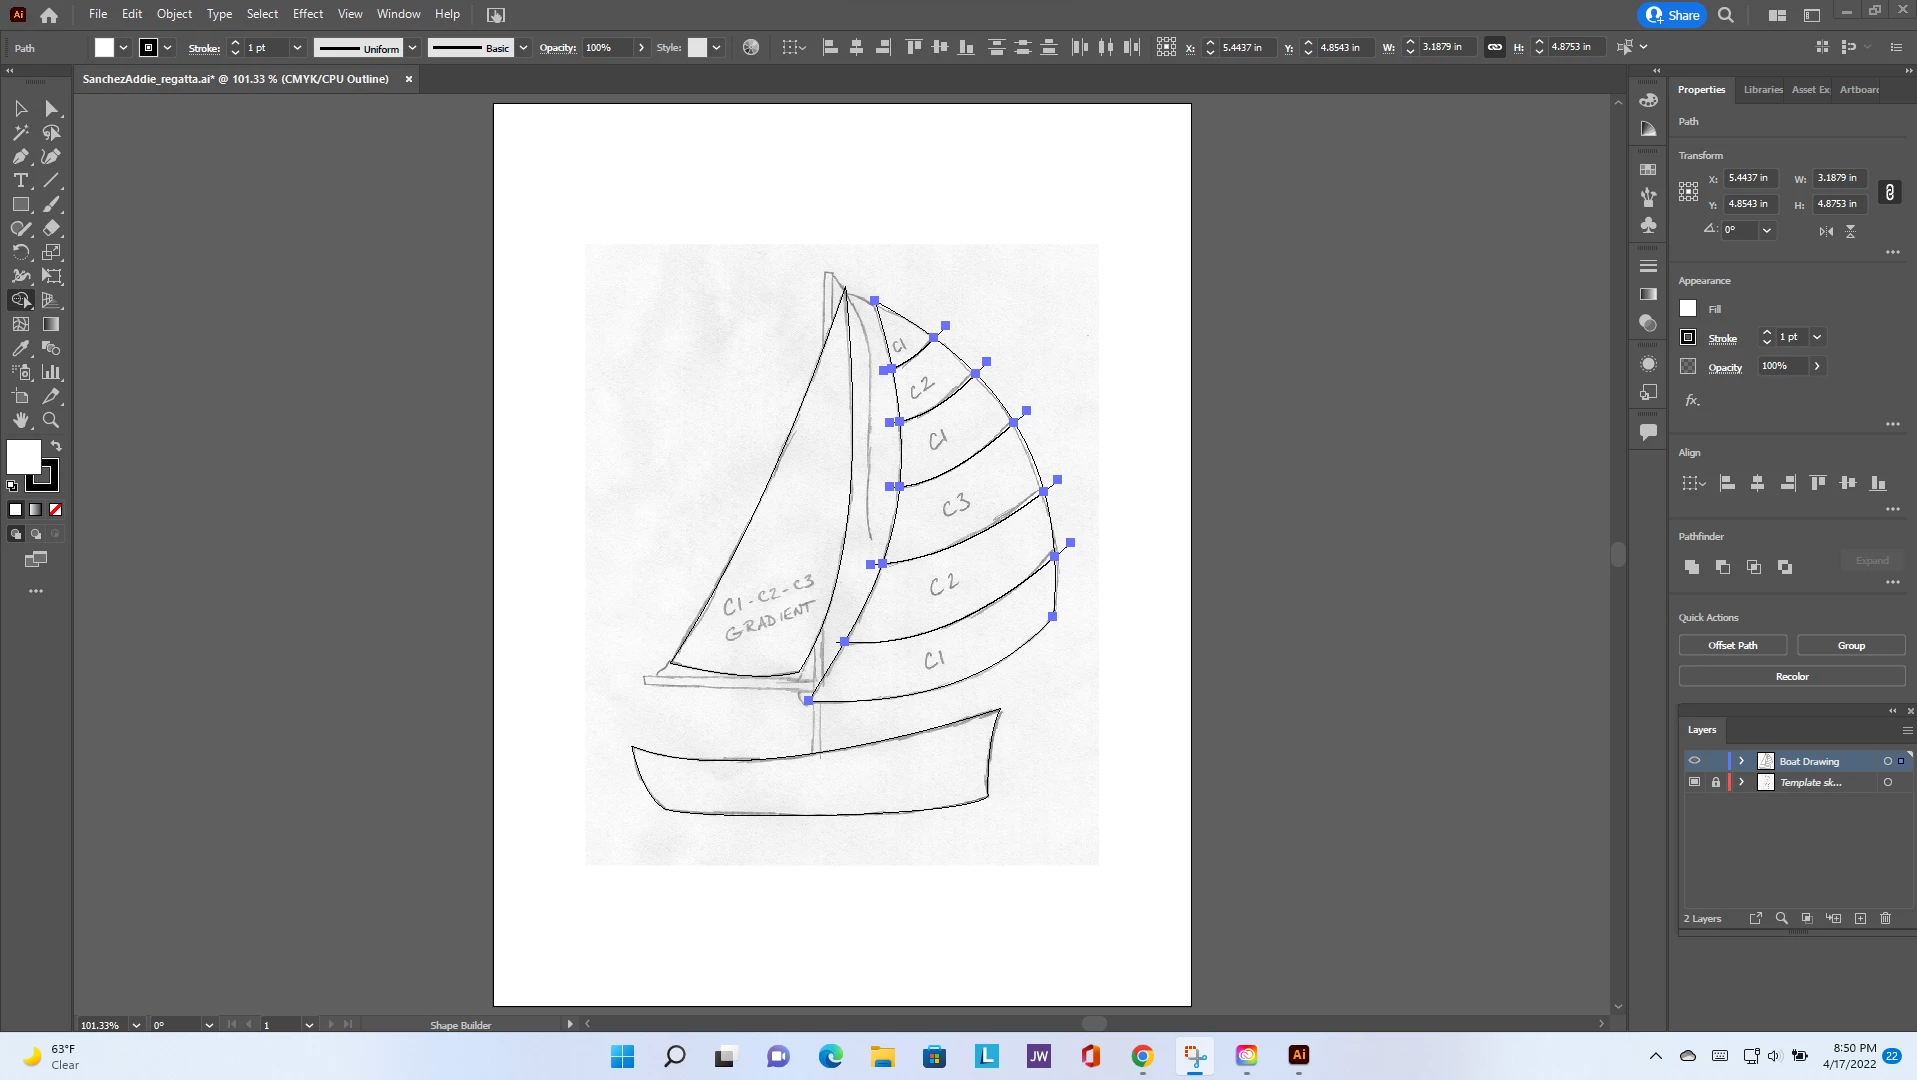Click the Pathfinder Minus Front icon
This screenshot has width=1917, height=1080.
click(1723, 567)
